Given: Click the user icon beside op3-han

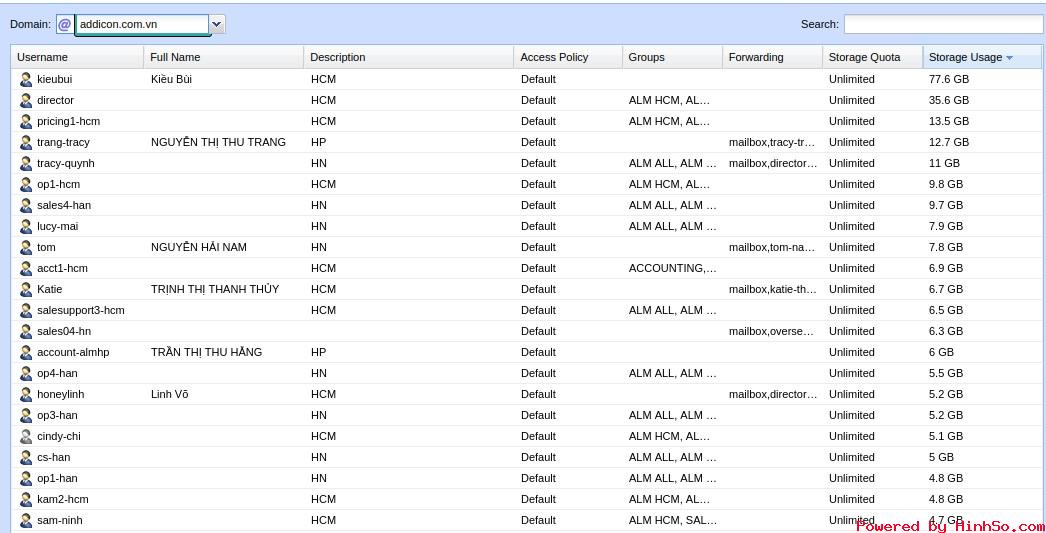Looking at the screenshot, I should (x=25, y=416).
